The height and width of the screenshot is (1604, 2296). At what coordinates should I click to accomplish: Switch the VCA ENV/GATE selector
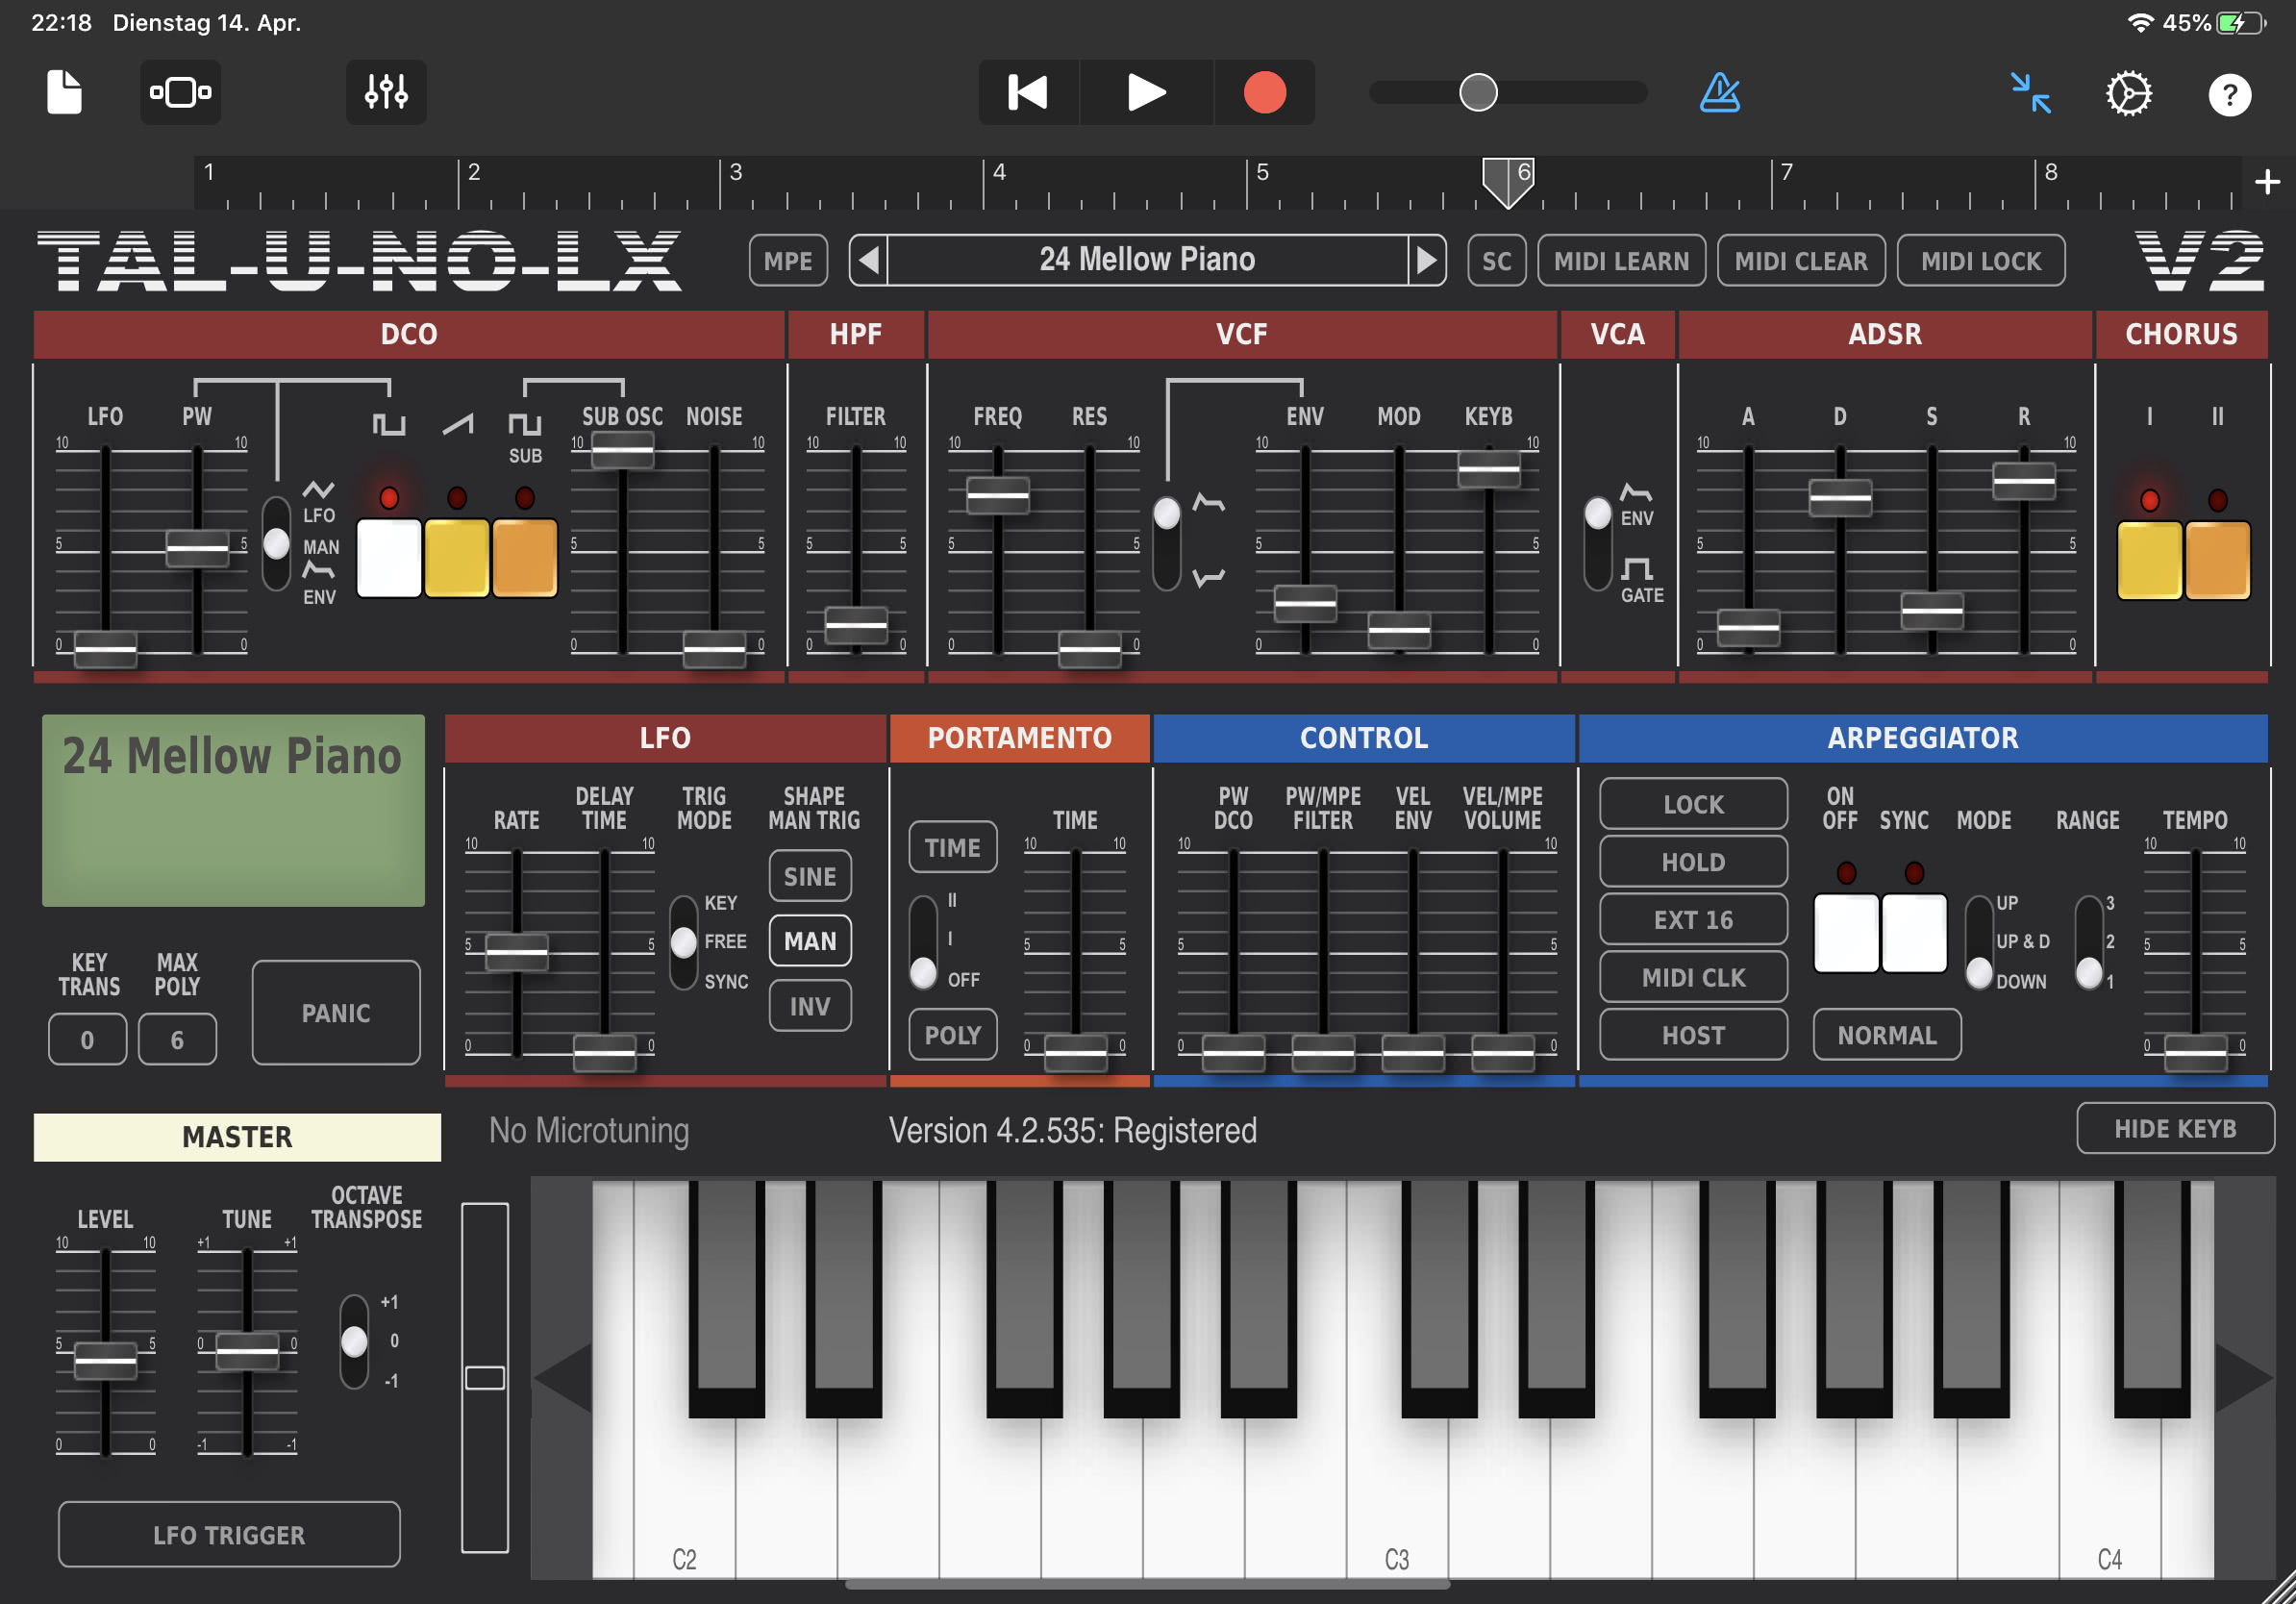pos(1598,542)
